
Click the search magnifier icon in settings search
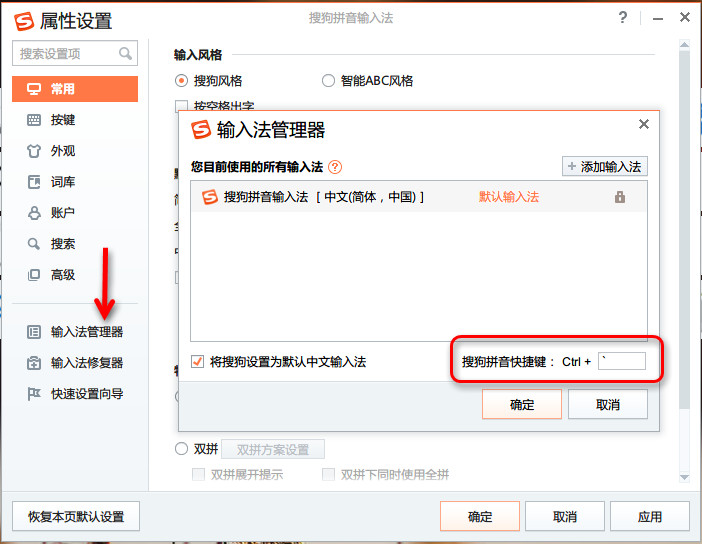(x=126, y=54)
